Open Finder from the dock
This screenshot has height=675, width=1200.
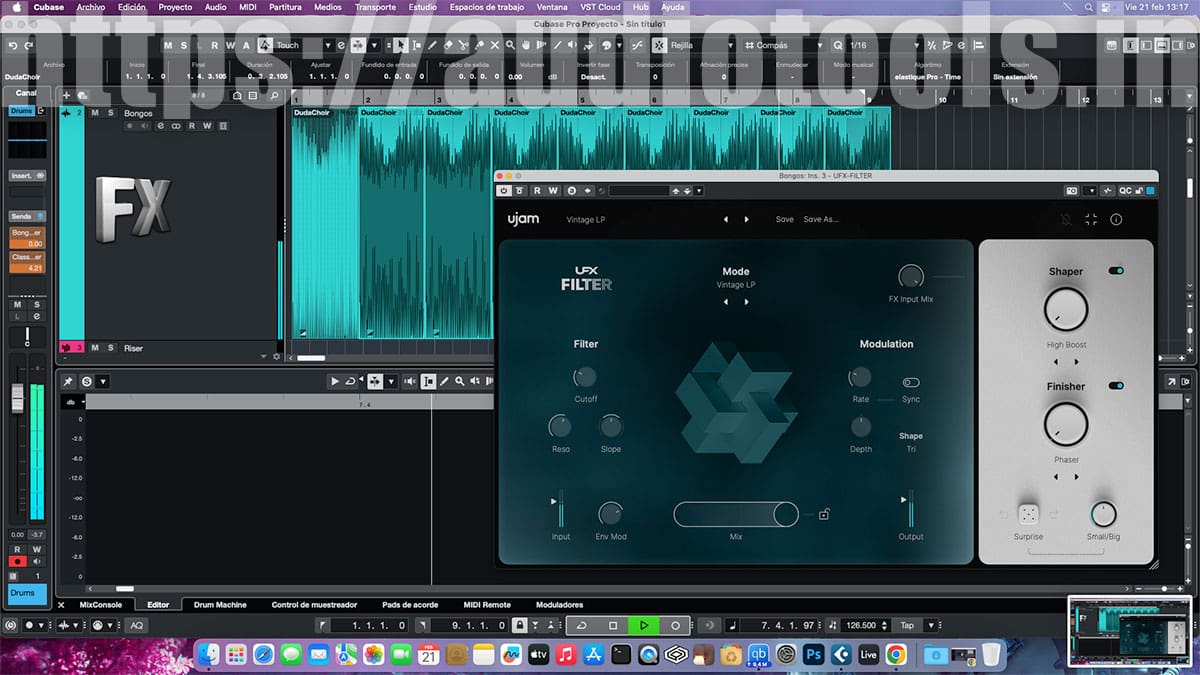point(209,654)
